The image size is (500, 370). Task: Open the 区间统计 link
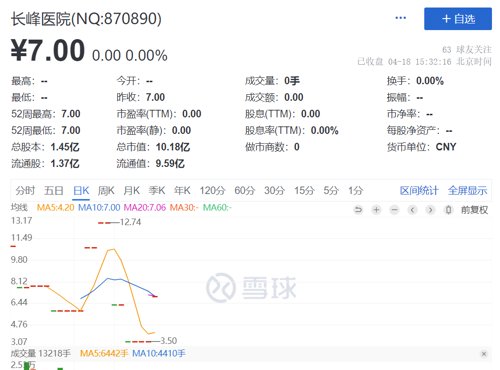tap(419, 191)
